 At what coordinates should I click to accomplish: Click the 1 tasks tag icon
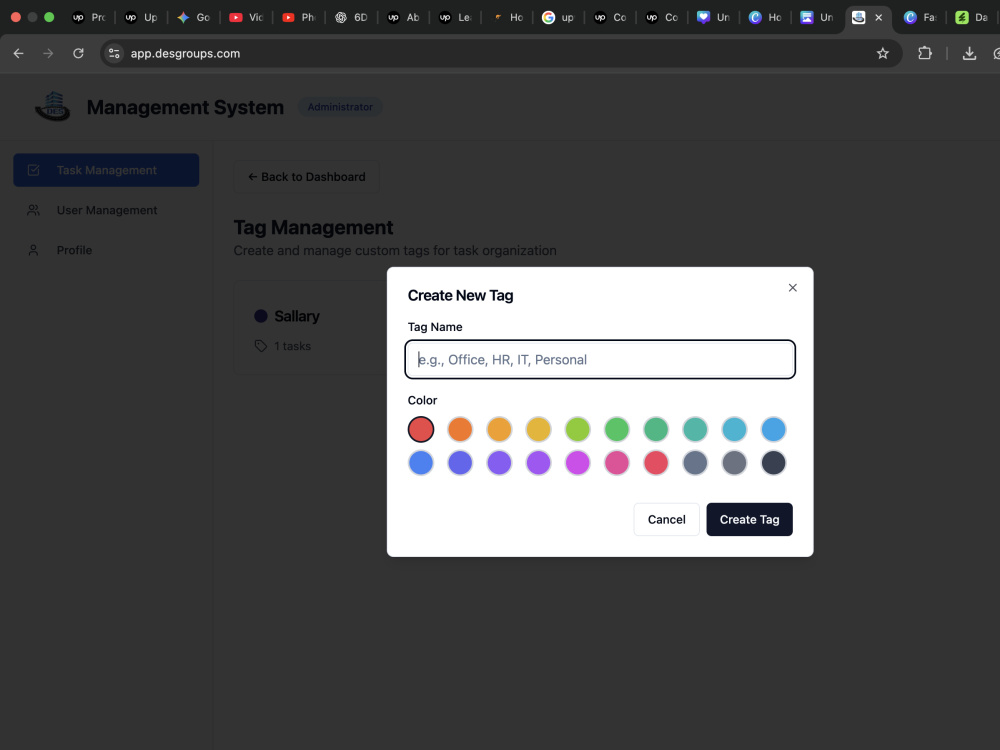pyautogui.click(x=261, y=346)
